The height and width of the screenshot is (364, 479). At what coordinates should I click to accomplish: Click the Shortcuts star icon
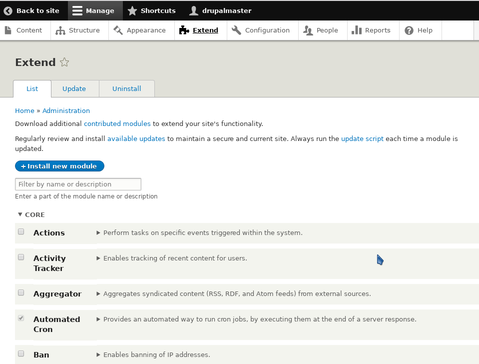(132, 11)
